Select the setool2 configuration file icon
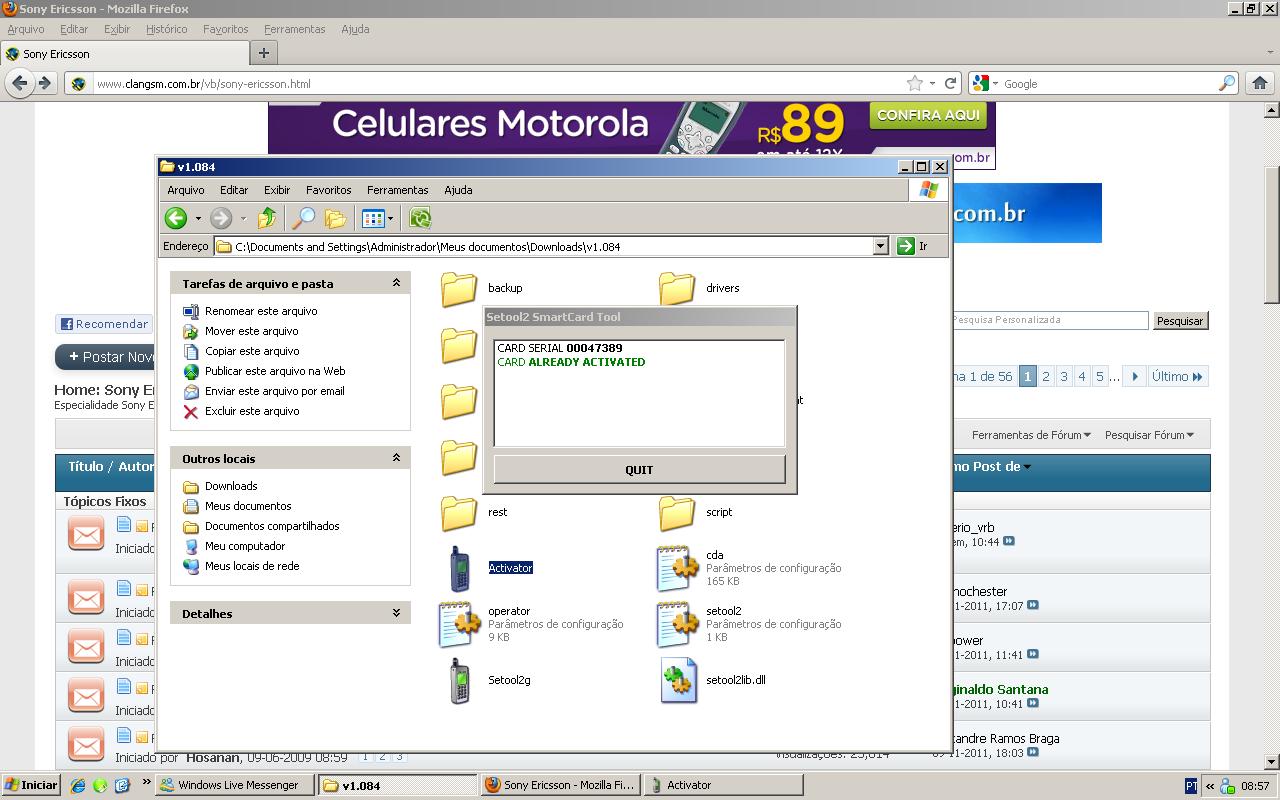 tap(677, 624)
